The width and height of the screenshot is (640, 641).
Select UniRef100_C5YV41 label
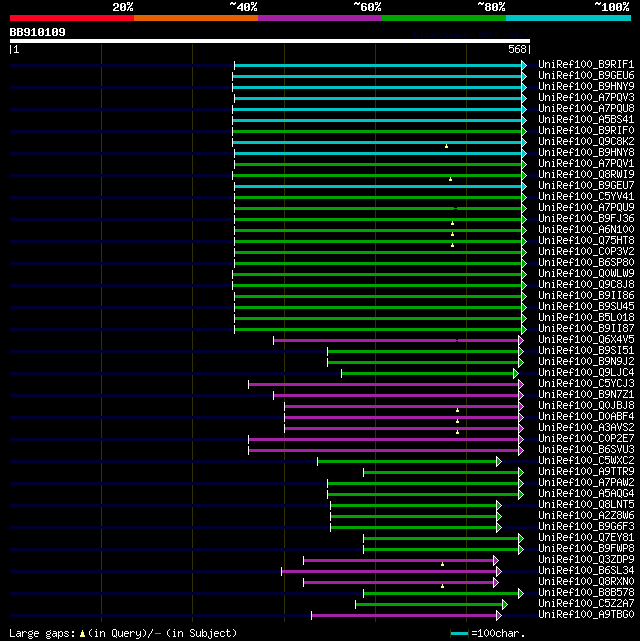(586, 197)
